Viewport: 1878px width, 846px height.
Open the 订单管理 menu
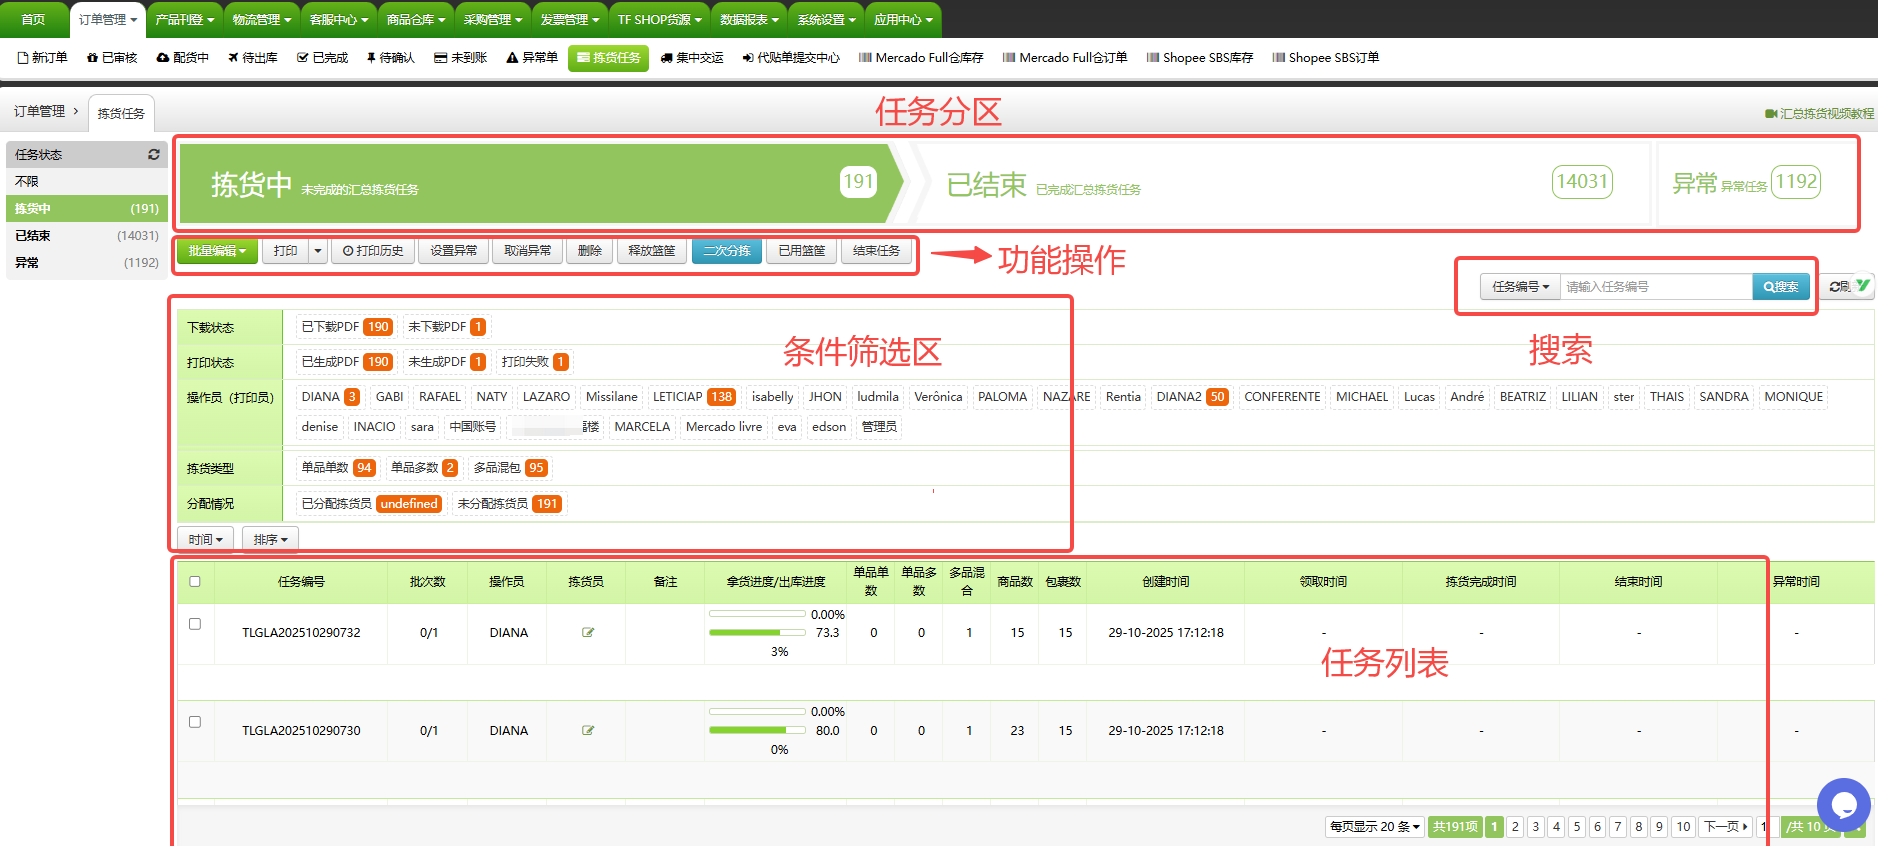tap(106, 20)
